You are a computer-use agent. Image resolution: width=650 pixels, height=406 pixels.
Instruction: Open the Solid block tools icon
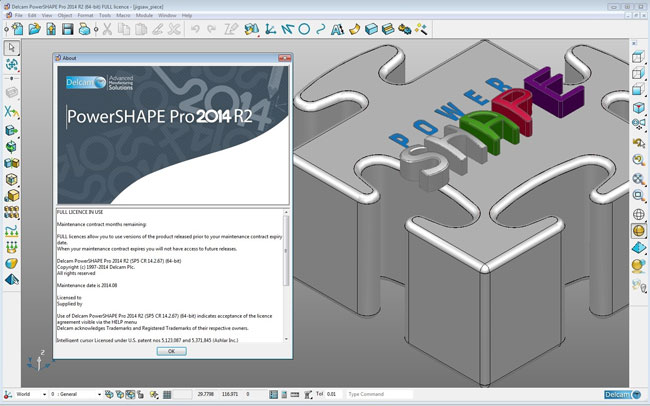371,29
